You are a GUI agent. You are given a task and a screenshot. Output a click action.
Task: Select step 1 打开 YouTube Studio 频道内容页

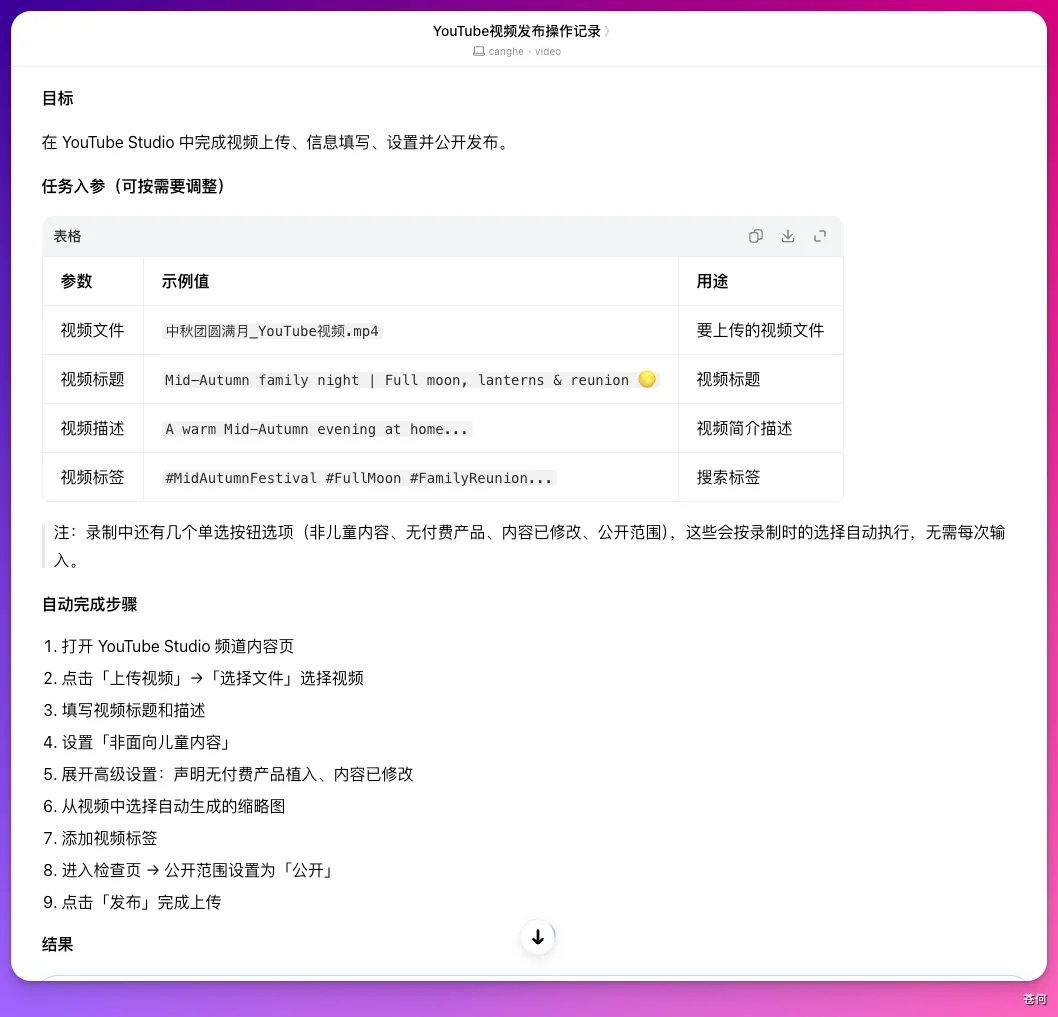point(169,647)
